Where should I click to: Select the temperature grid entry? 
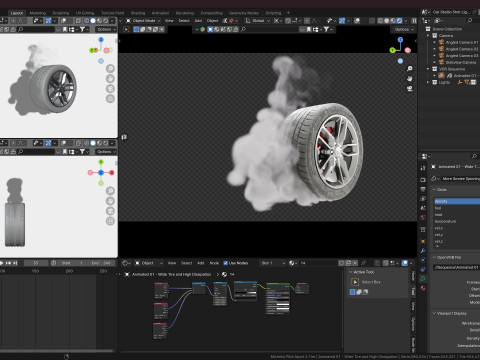tap(457, 221)
